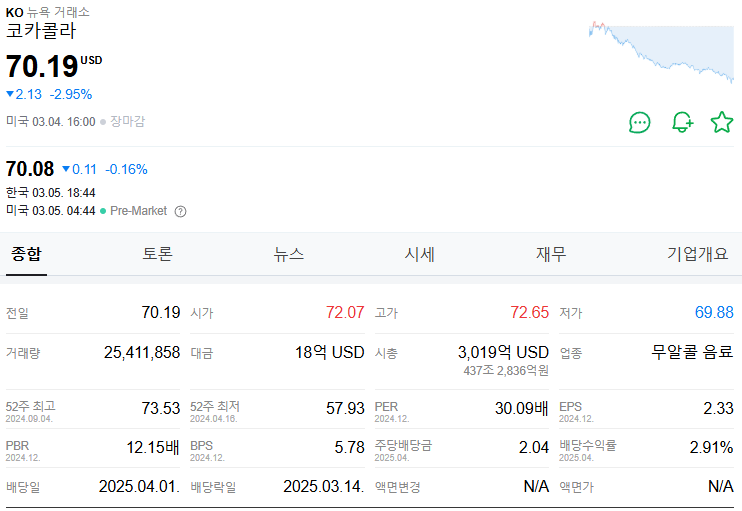Click the 한국 03.05. 18:44 timestamp
742x511 pixels.
click(51, 193)
